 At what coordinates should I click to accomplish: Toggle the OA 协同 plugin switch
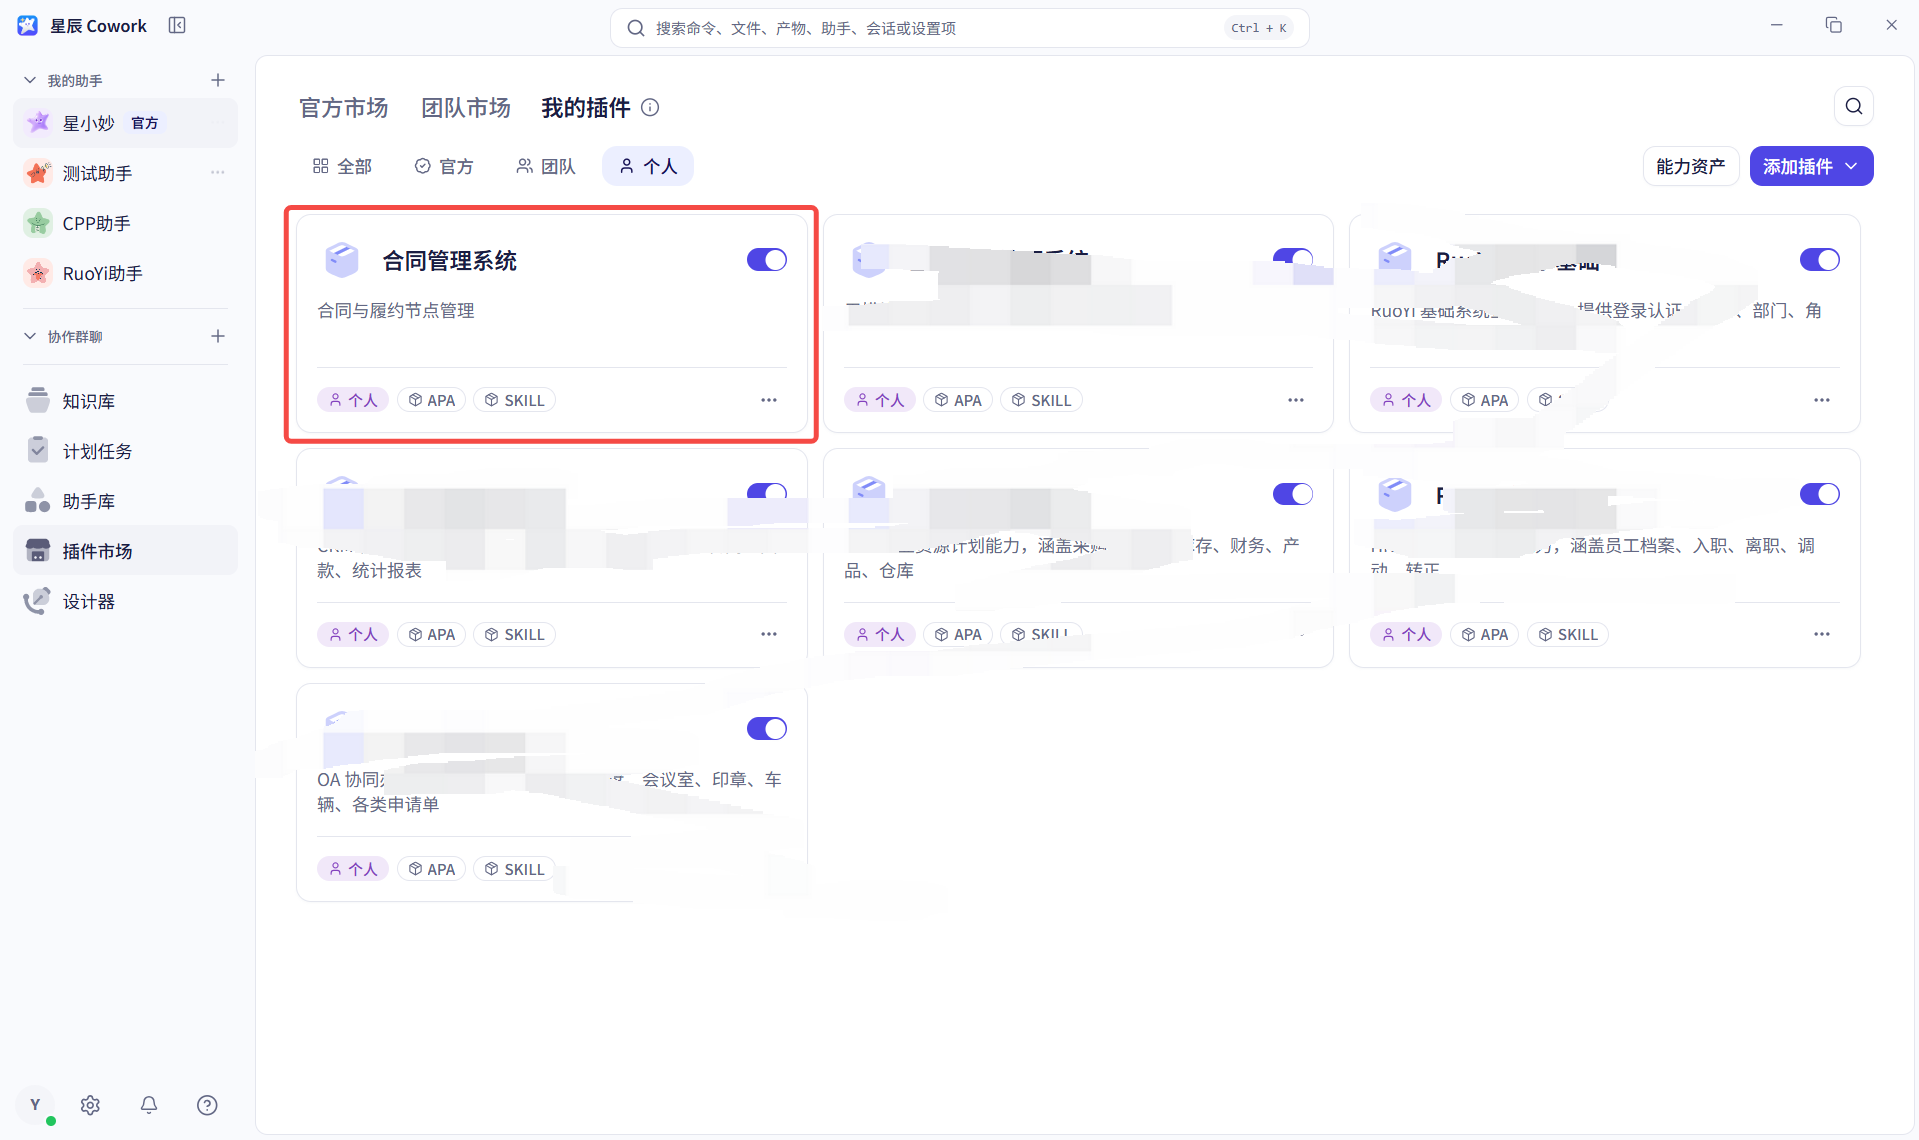pos(766,729)
